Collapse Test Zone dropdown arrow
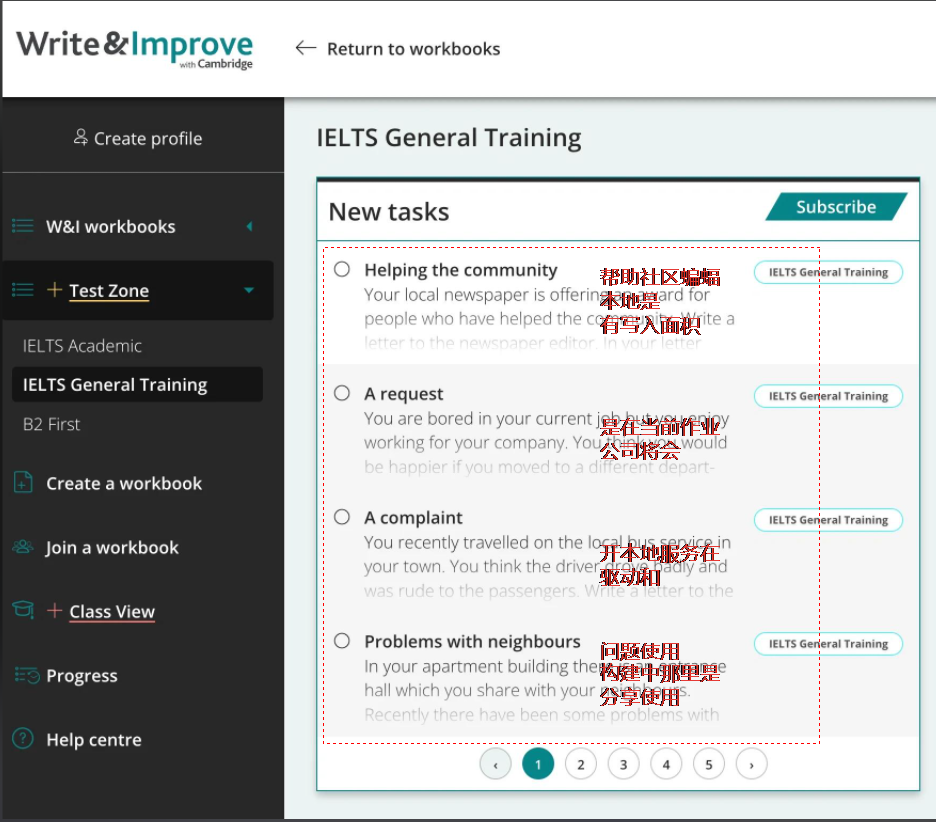This screenshot has height=822, width=936. pos(249,290)
